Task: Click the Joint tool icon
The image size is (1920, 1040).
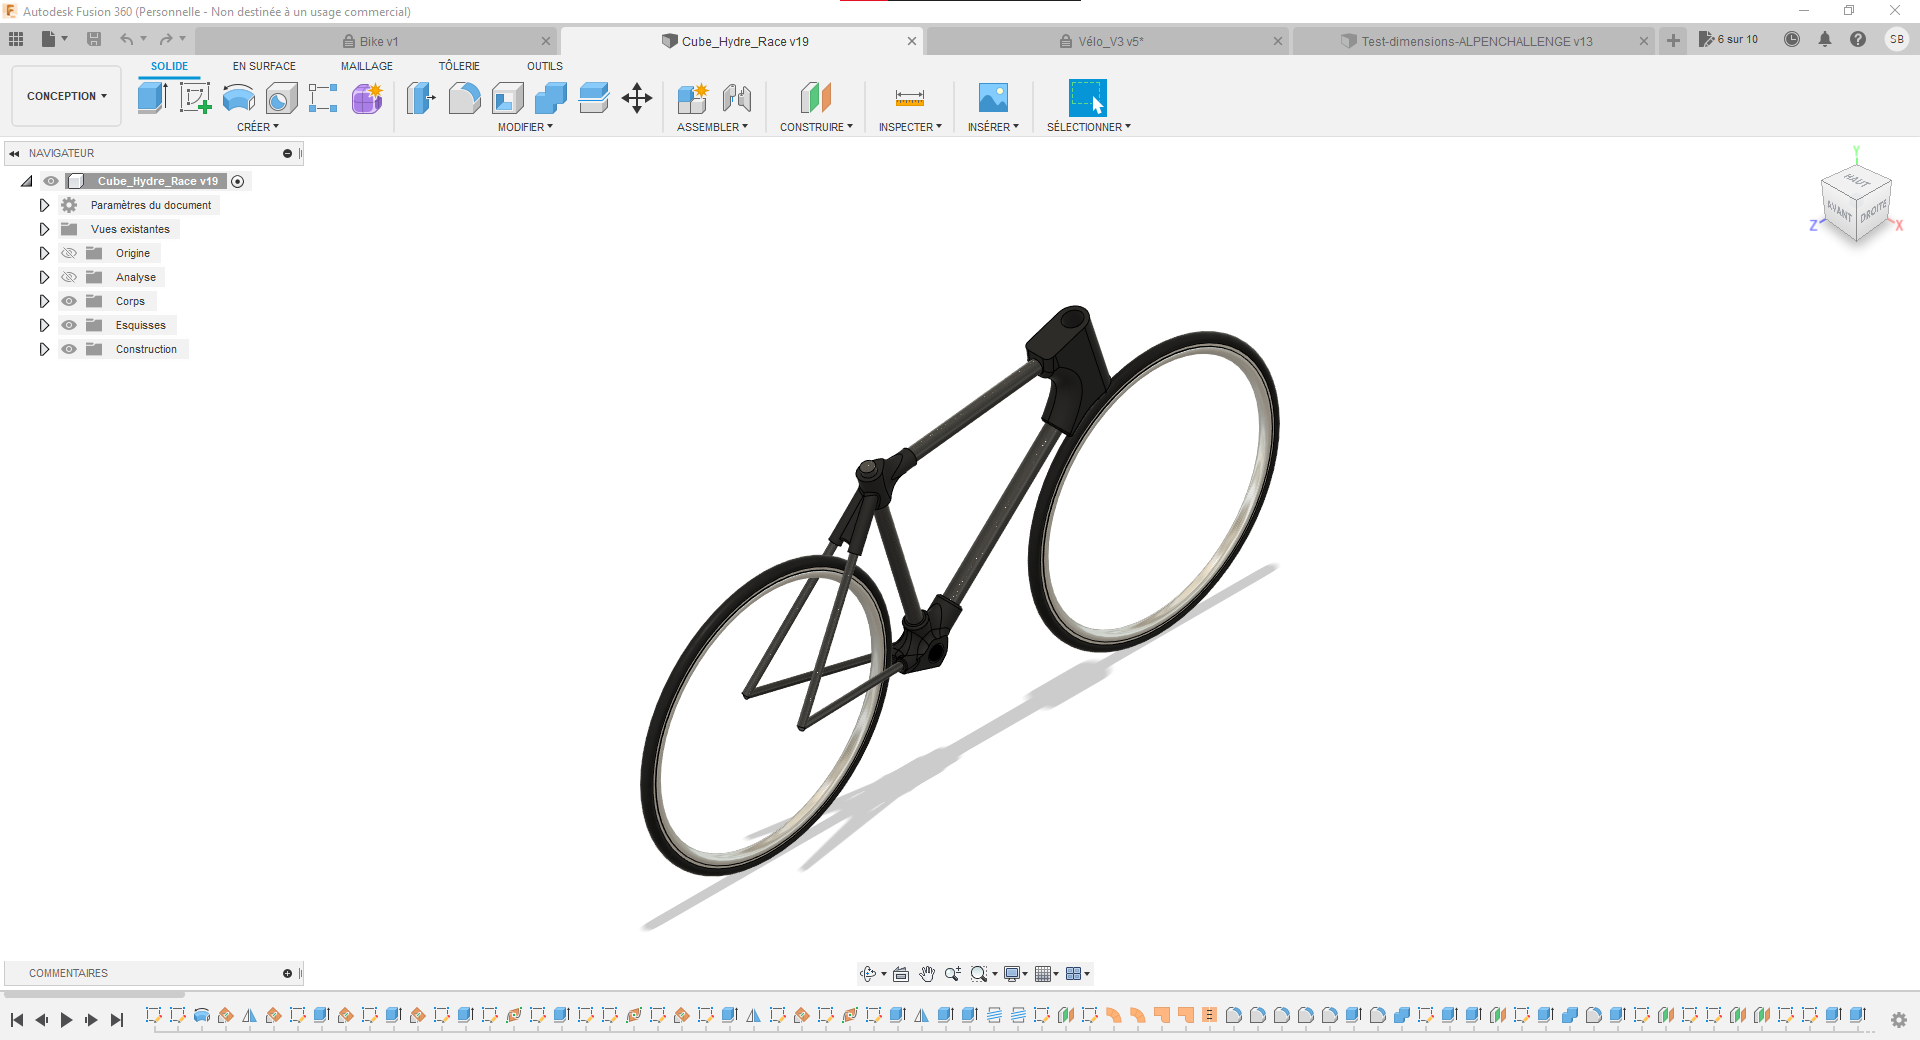Action: [737, 98]
